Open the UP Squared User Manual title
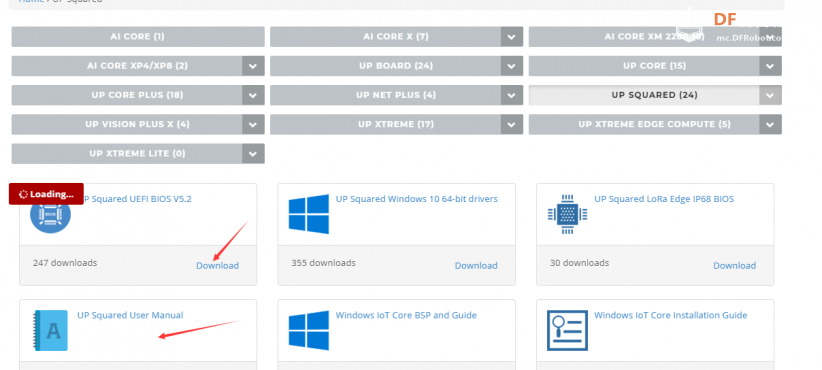Image resolution: width=822 pixels, height=370 pixels. [130, 315]
